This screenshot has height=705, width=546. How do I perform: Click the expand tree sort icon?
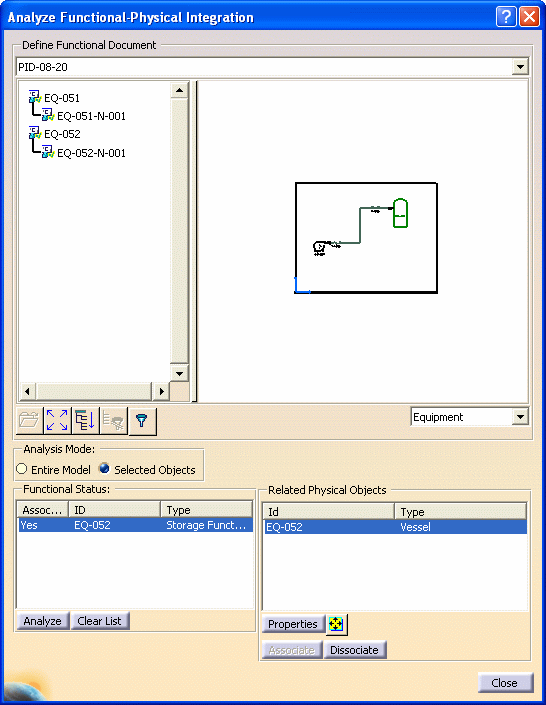[85, 421]
